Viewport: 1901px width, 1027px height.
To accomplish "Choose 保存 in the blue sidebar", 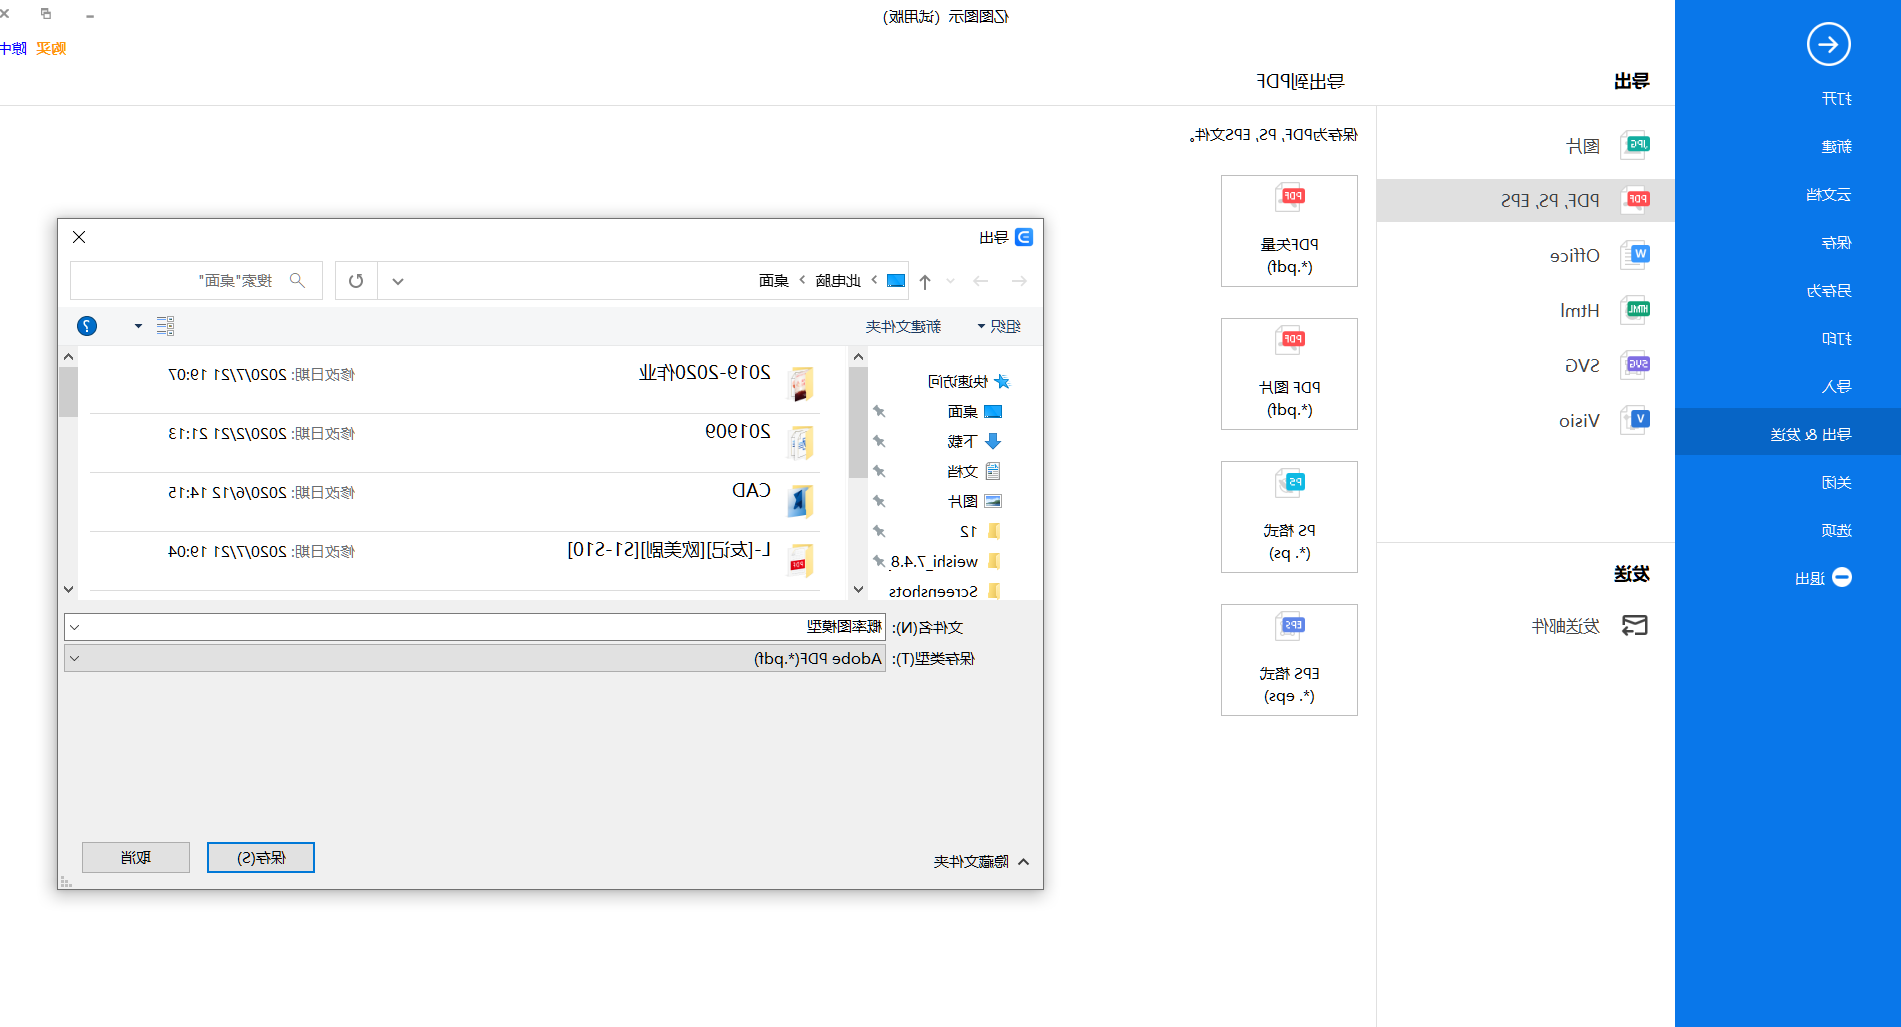I will coord(1836,243).
